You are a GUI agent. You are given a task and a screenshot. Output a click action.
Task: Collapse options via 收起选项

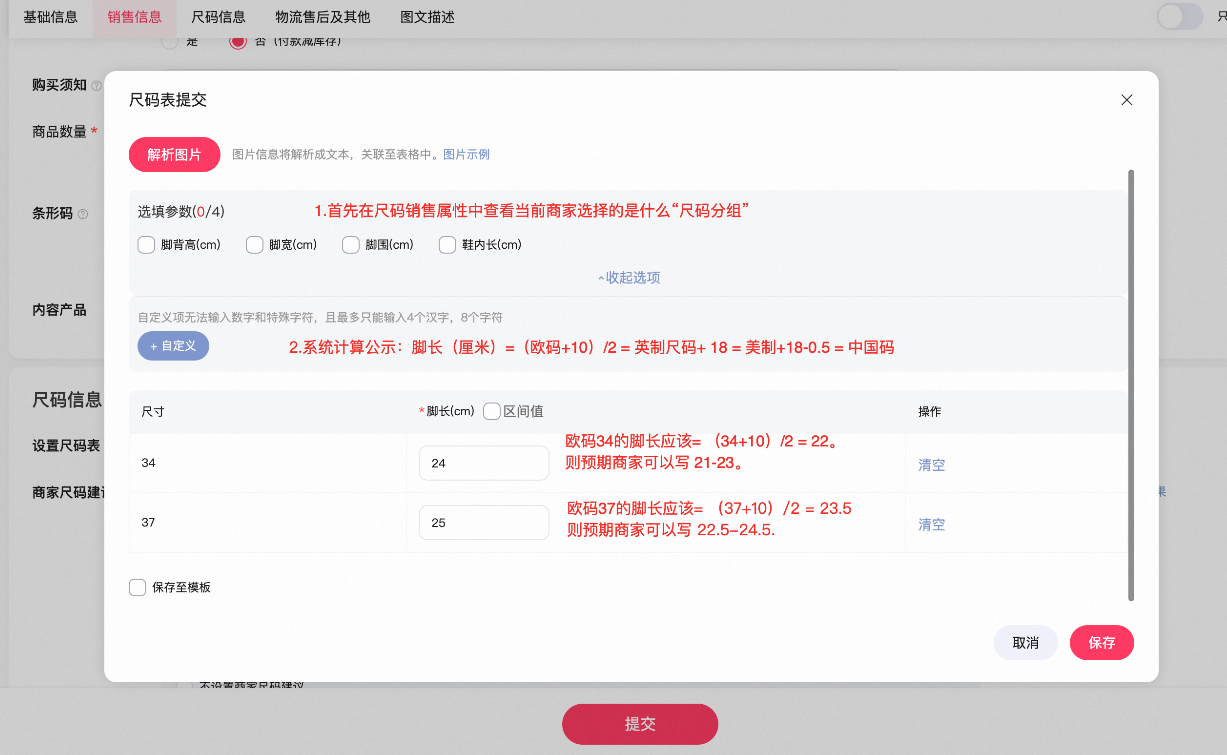pos(629,278)
